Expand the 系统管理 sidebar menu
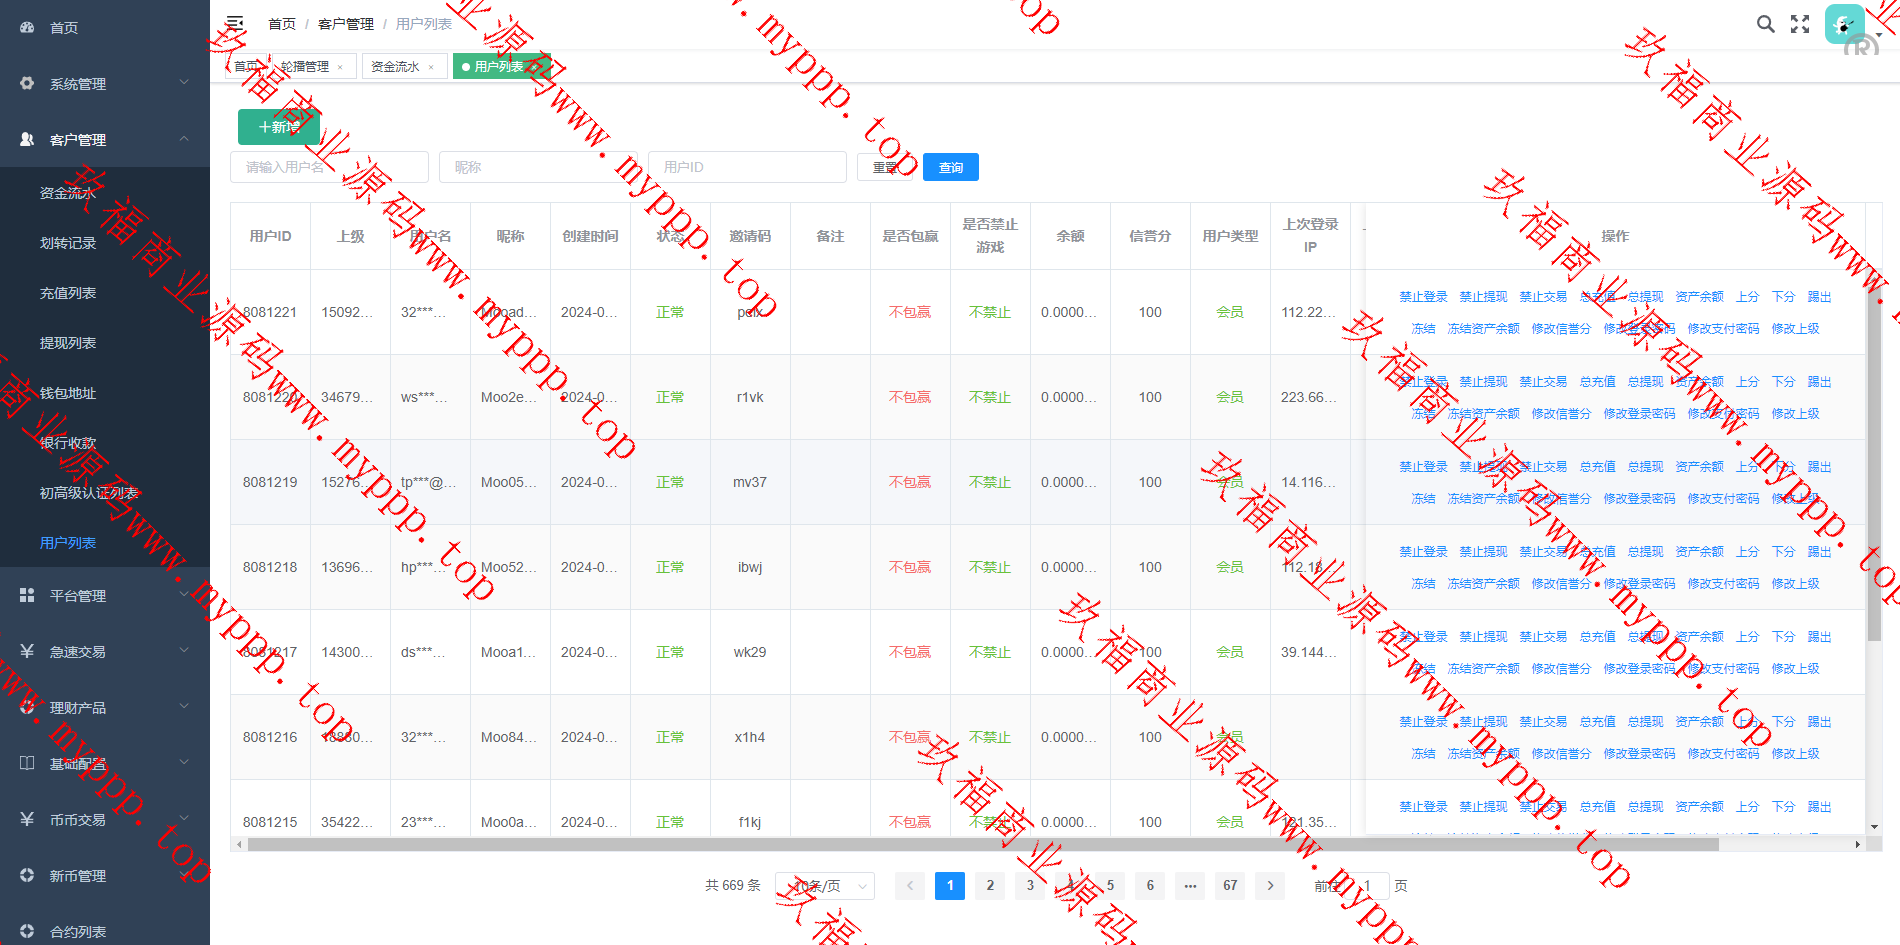This screenshot has height=945, width=1900. pos(105,84)
